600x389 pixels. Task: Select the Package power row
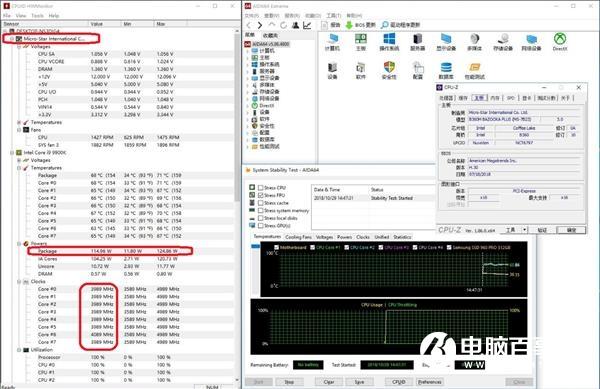(x=110, y=251)
